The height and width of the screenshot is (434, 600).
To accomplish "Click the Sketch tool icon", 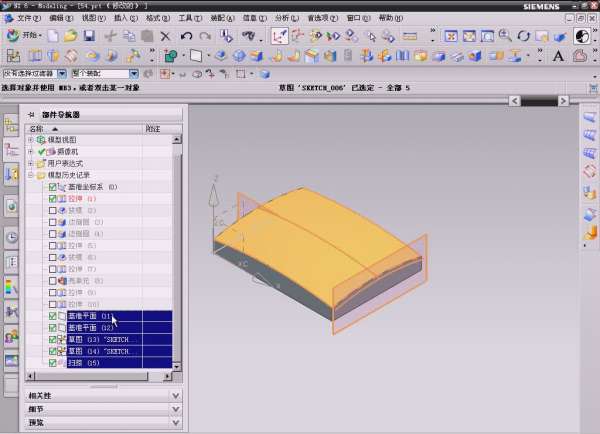I will coord(279,36).
